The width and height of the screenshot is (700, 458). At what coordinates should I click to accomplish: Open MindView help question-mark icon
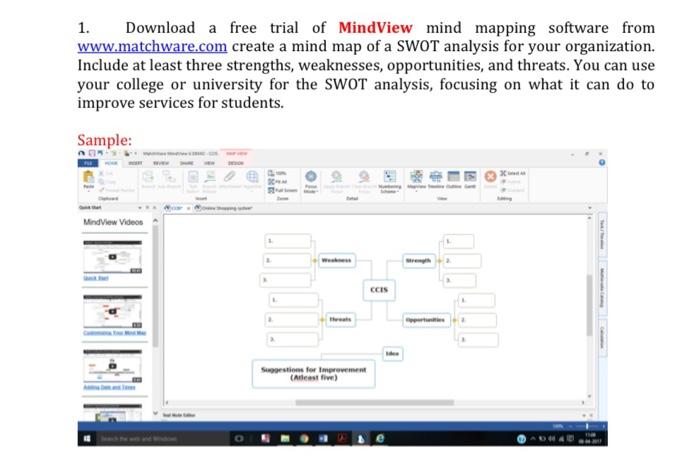pos(602,163)
